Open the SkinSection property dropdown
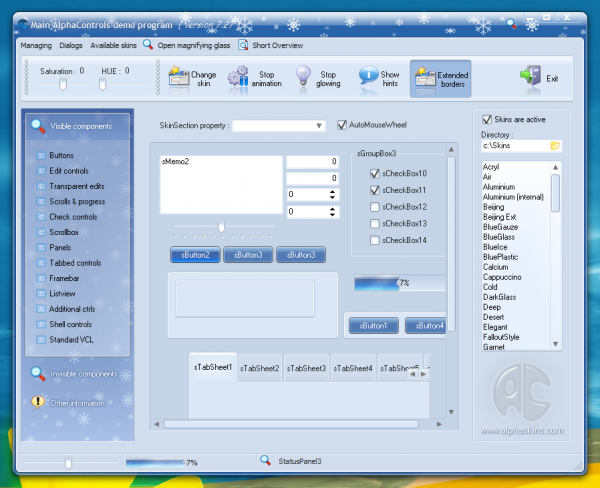 tap(318, 126)
